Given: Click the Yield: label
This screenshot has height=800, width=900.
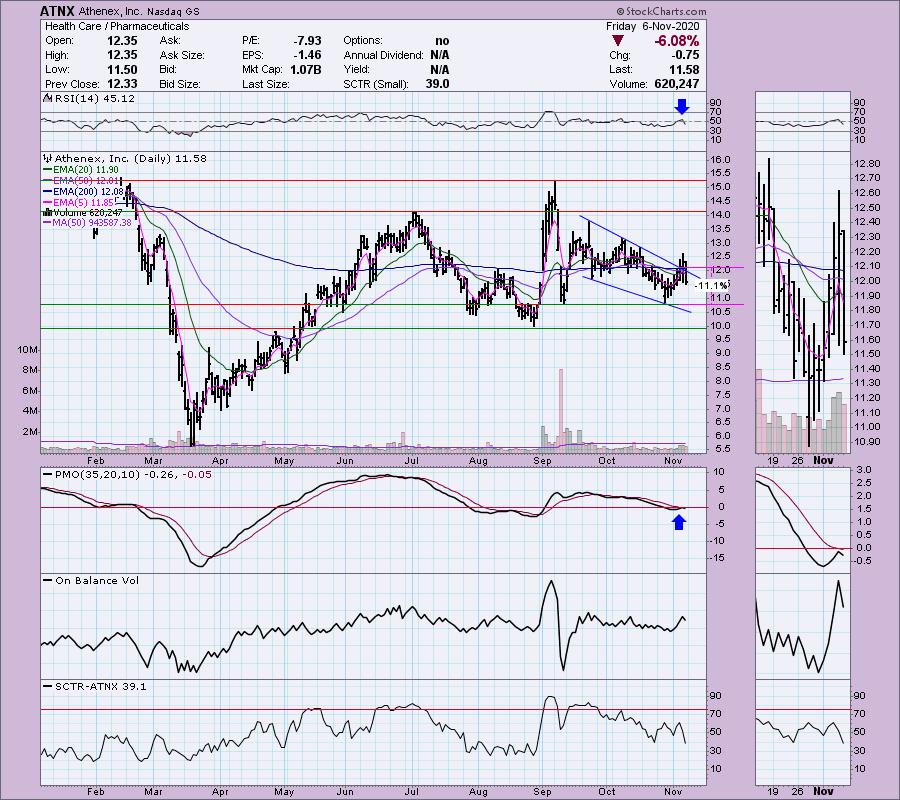Looking at the screenshot, I should (x=356, y=69).
